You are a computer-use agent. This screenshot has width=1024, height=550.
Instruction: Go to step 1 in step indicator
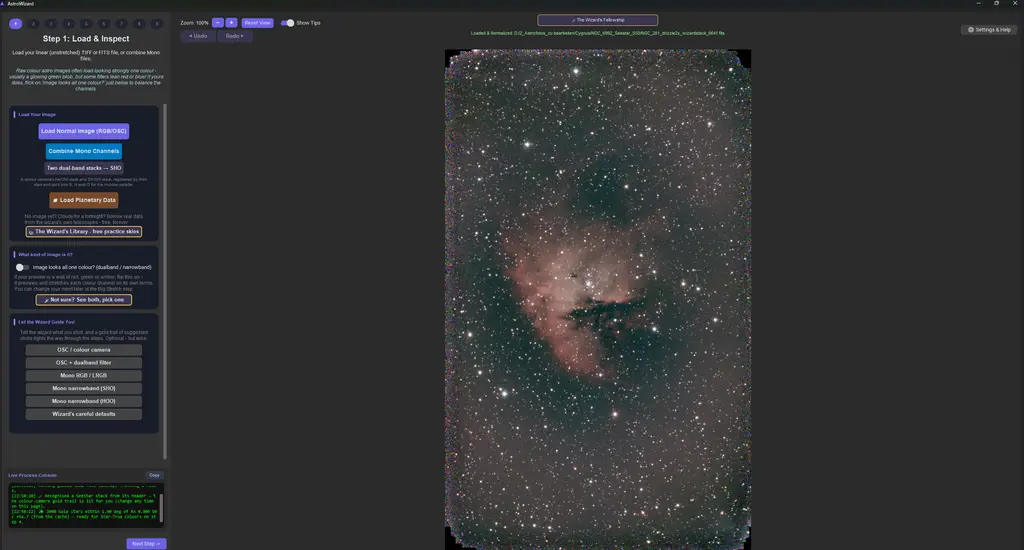point(16,24)
